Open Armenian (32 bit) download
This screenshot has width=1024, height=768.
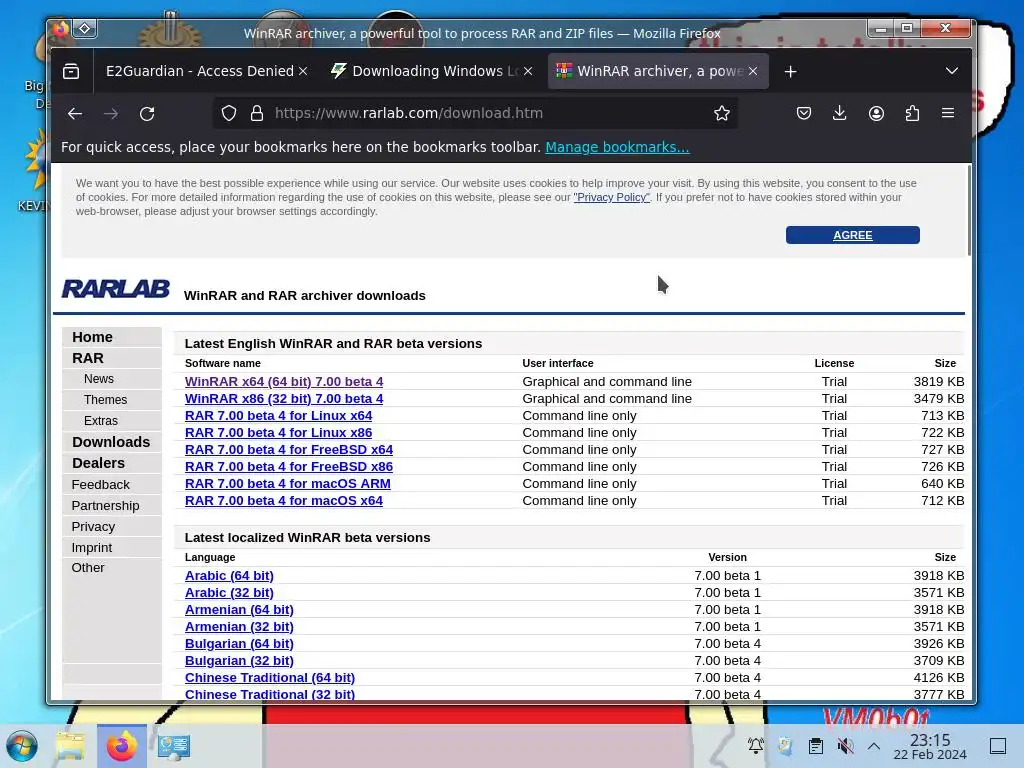pyautogui.click(x=239, y=626)
